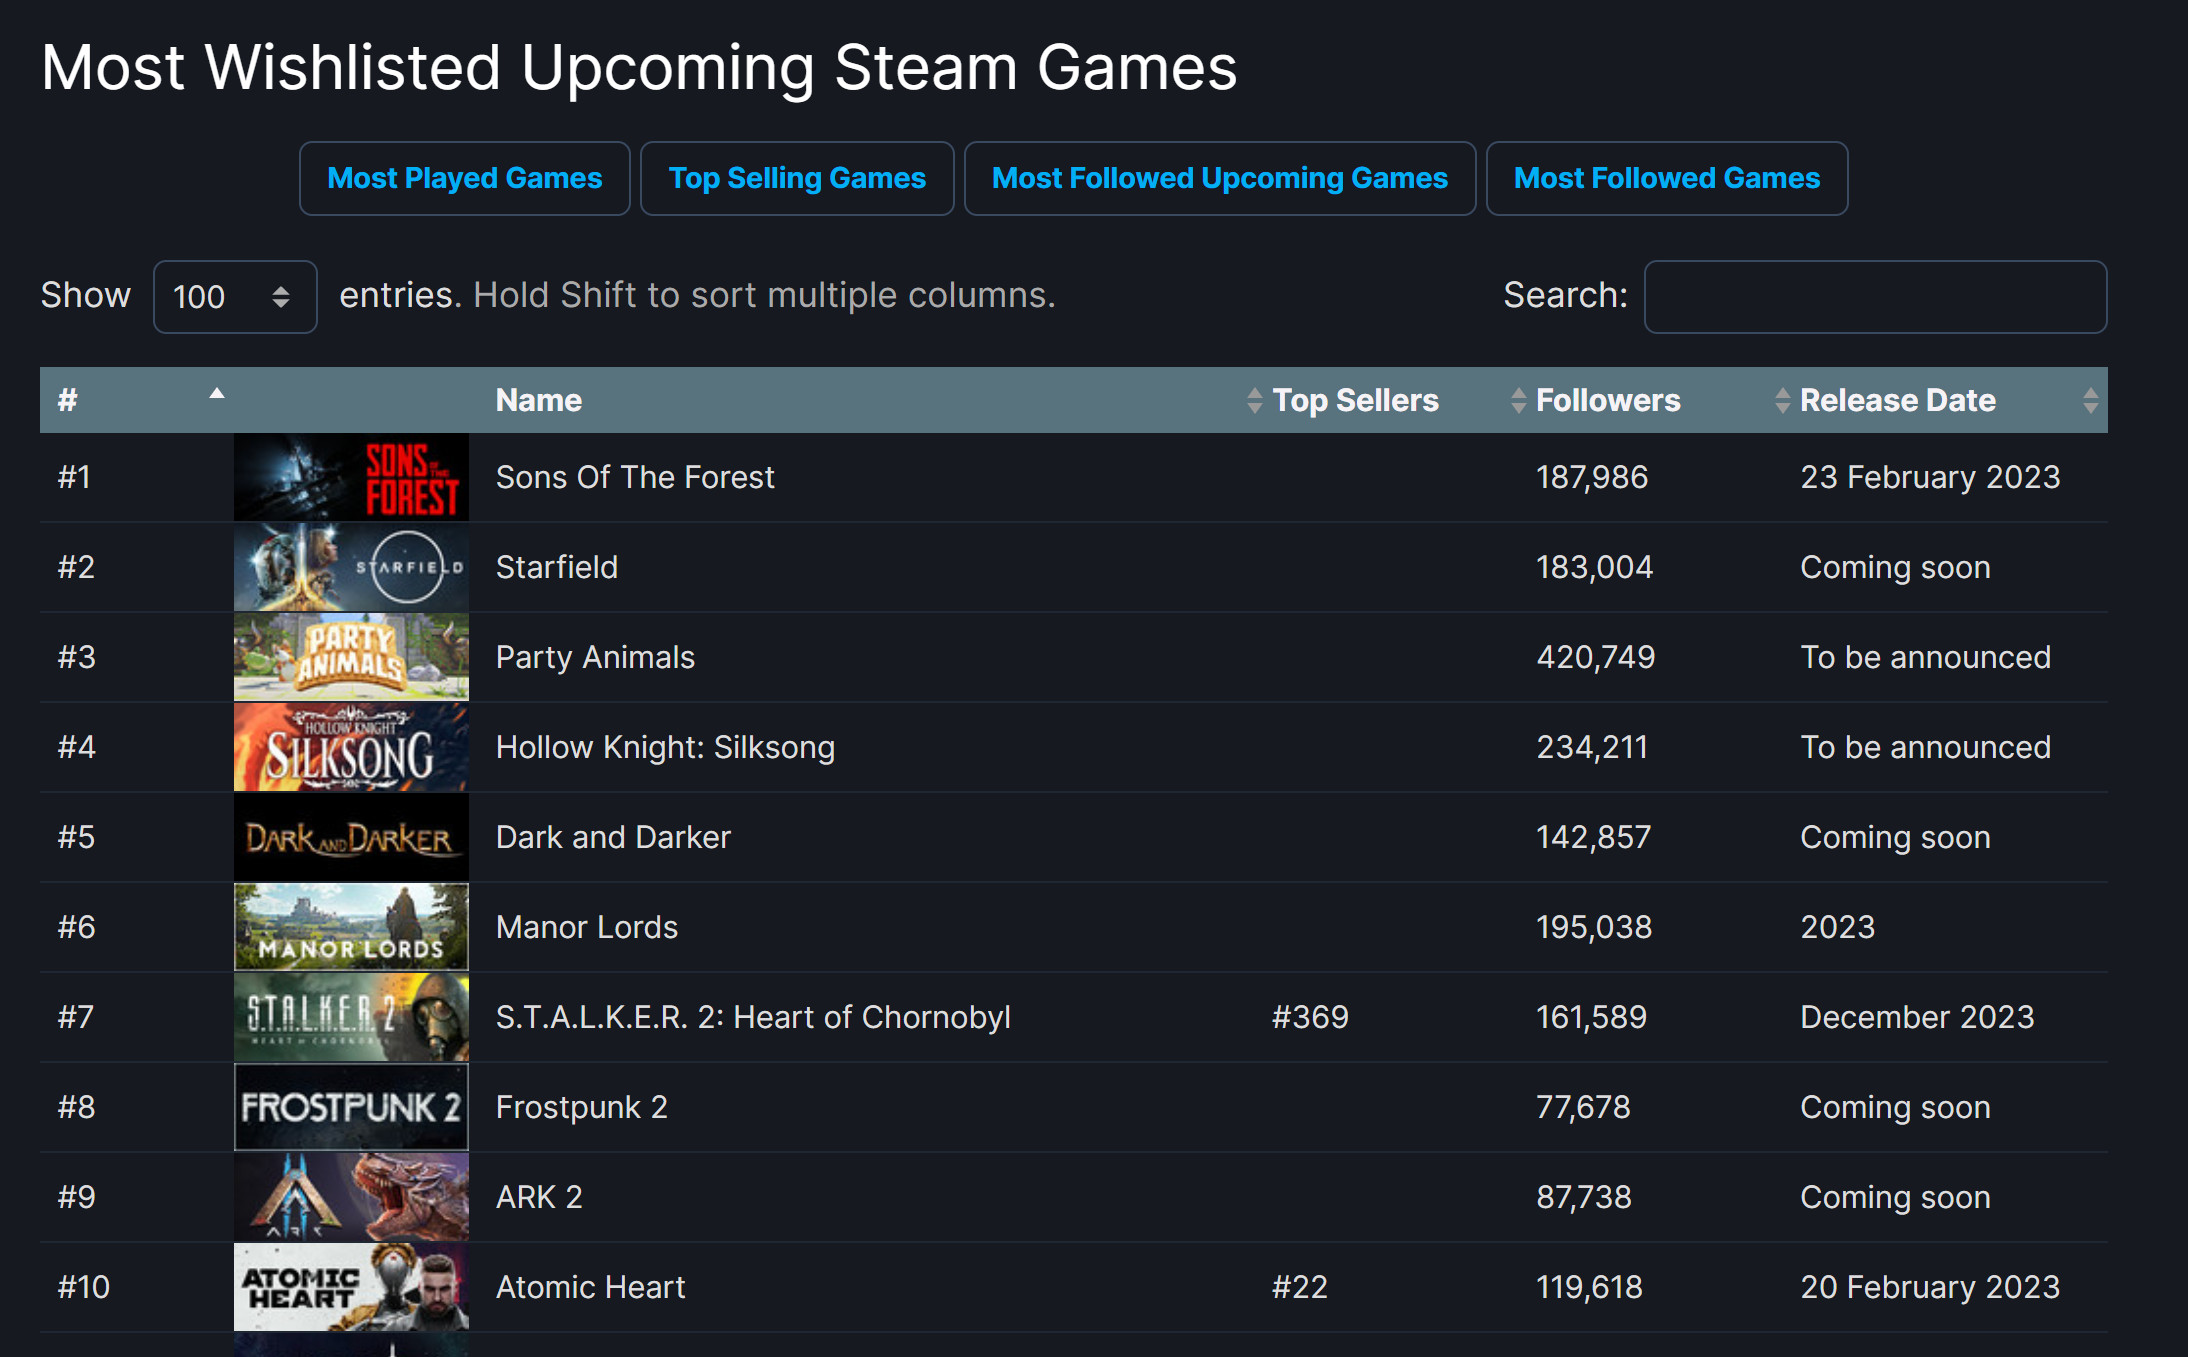Sort table by Top Sellers column
Screen dimensions: 2188x1357
pos(1355,400)
